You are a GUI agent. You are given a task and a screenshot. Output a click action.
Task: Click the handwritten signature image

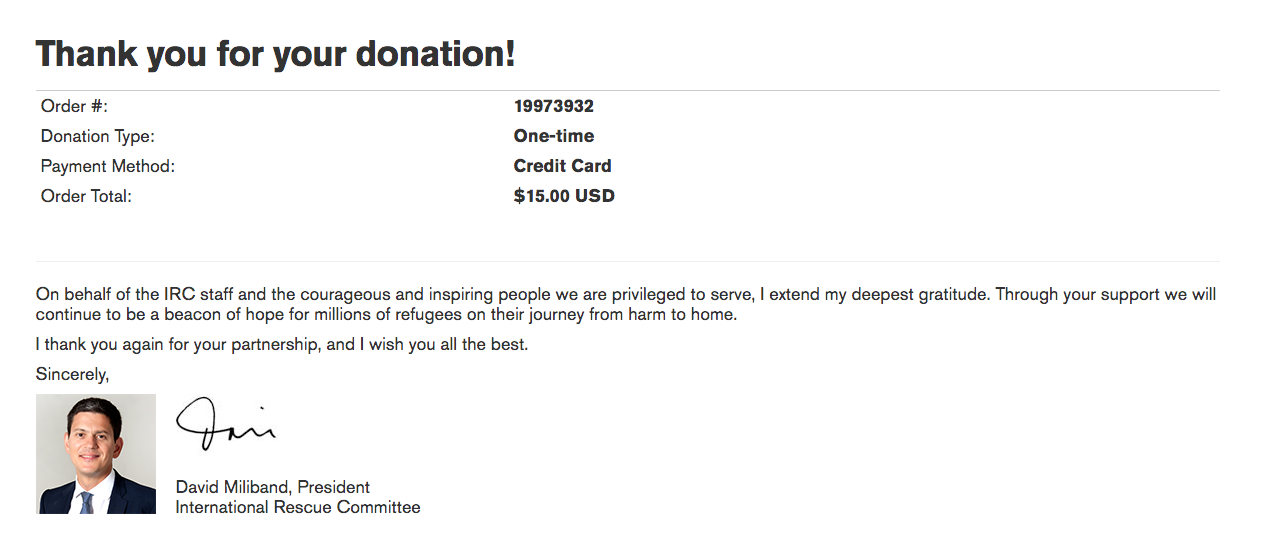[x=226, y=423]
